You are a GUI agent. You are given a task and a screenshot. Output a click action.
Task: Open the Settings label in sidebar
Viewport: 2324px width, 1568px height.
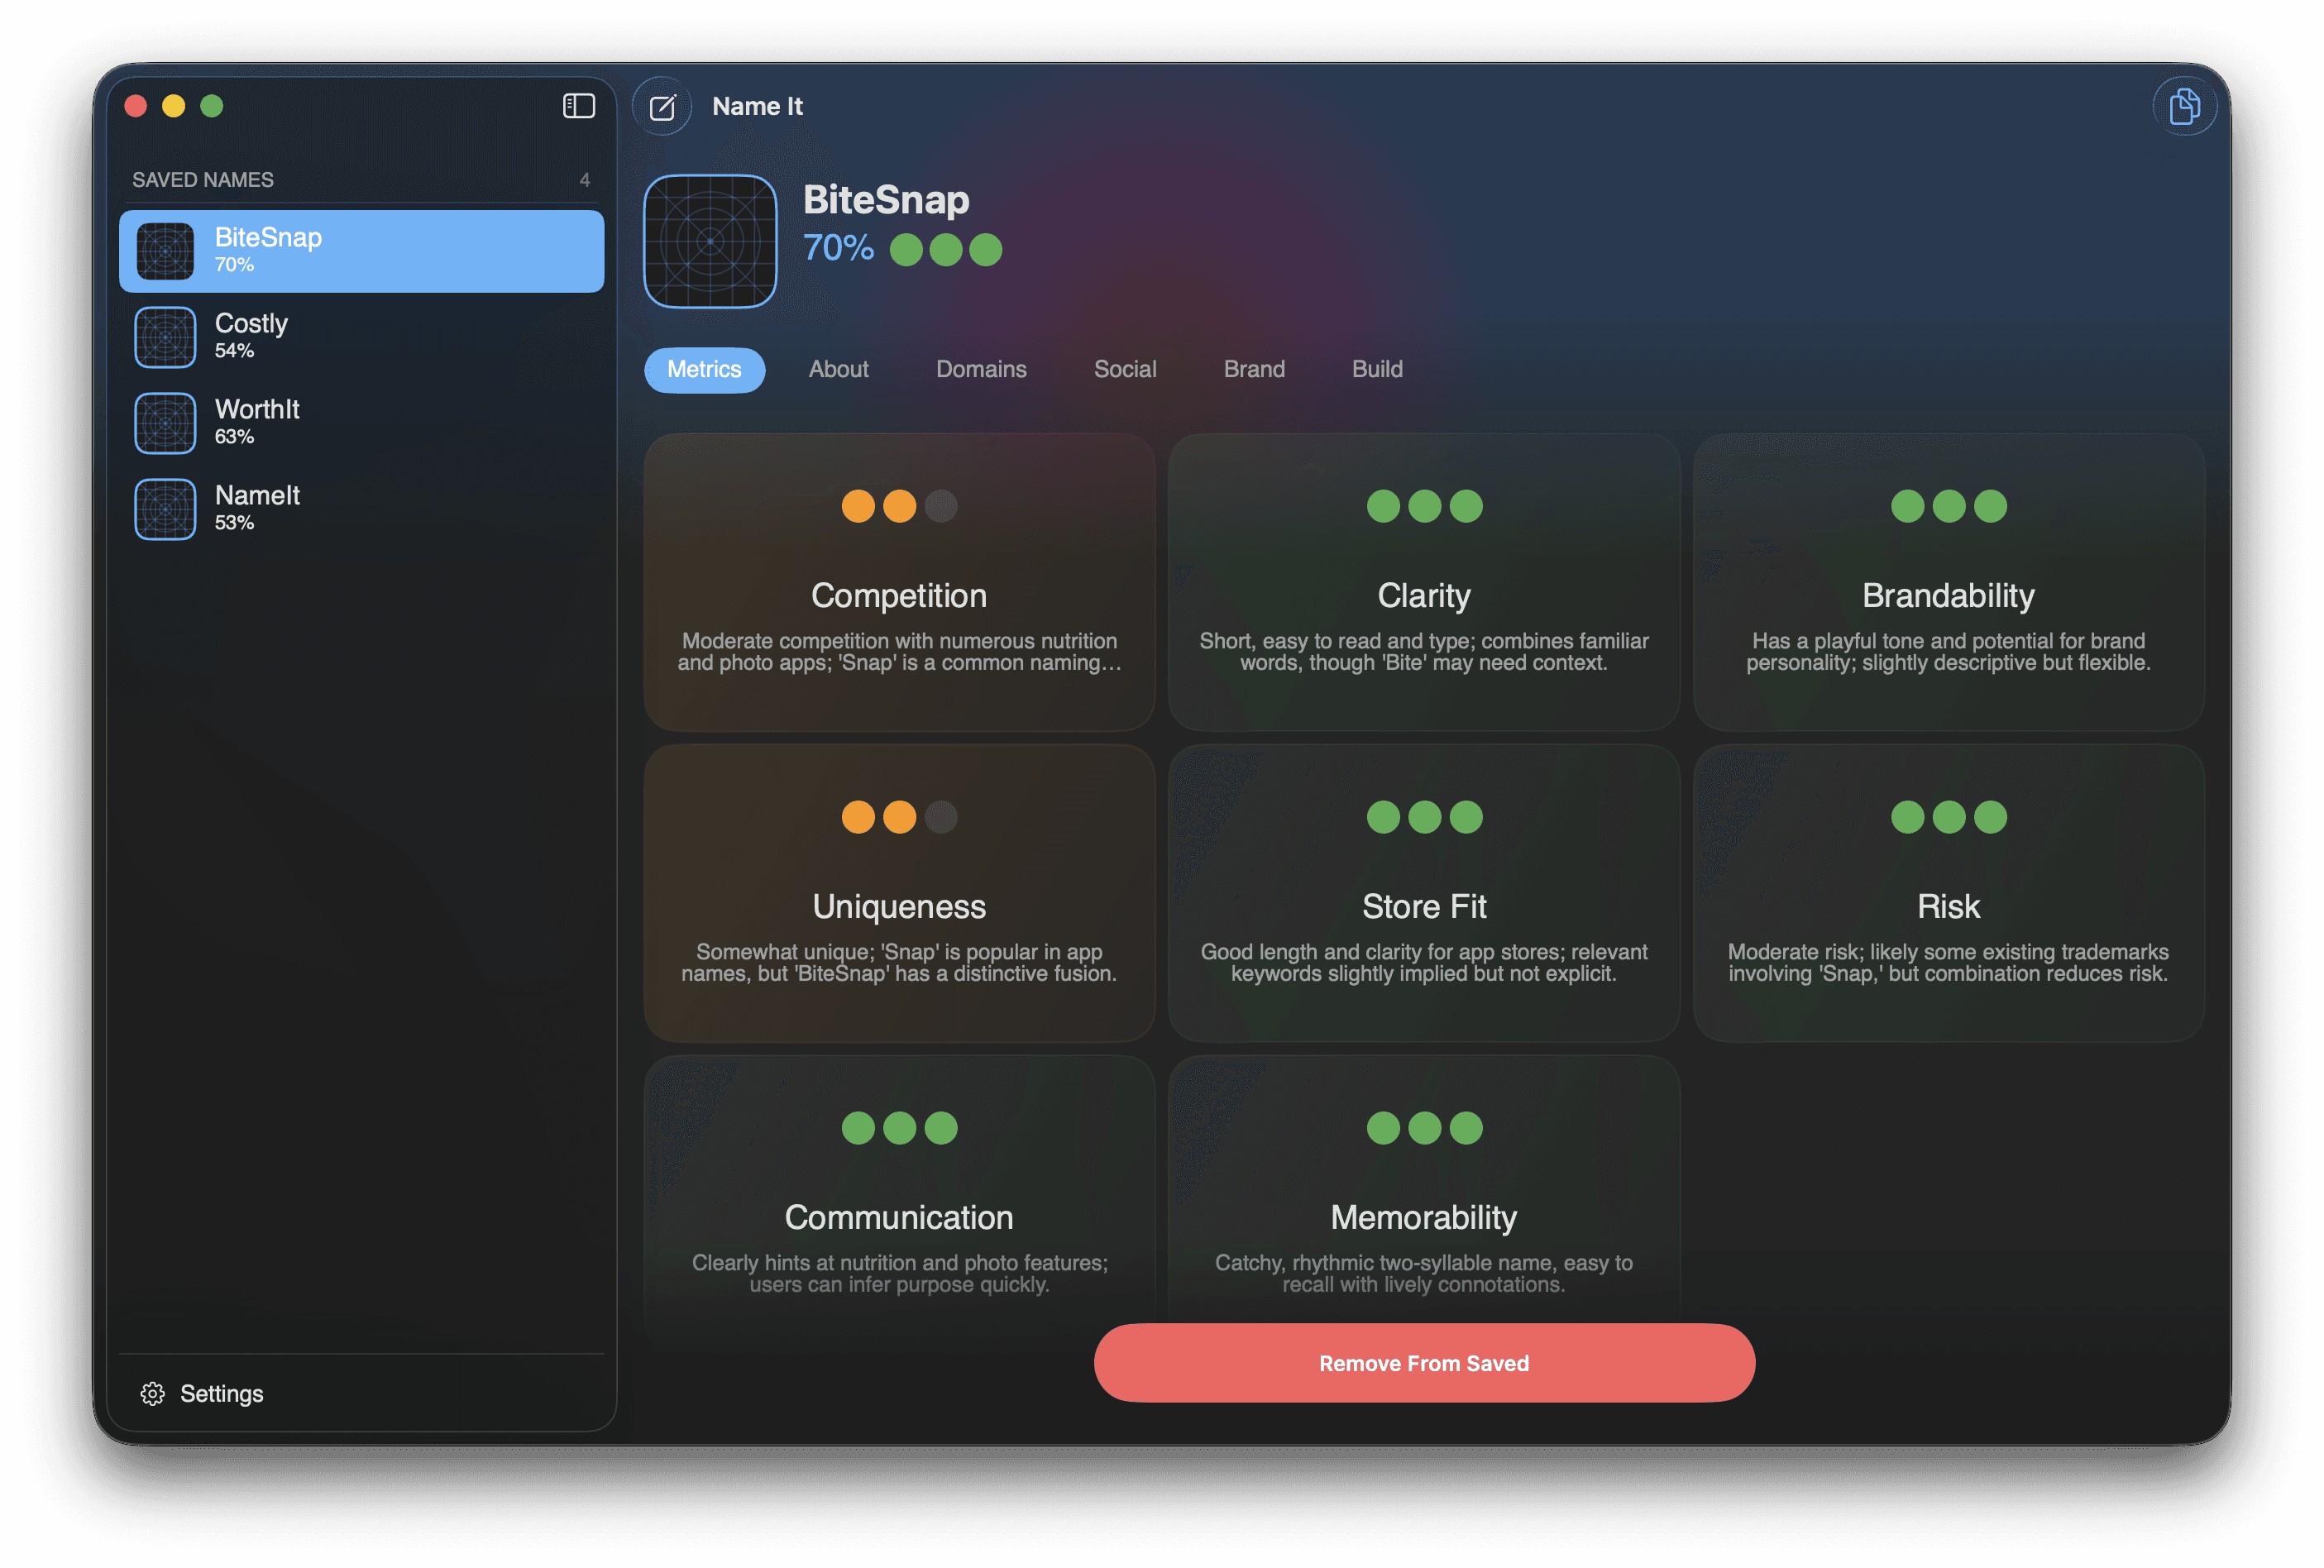click(221, 1393)
